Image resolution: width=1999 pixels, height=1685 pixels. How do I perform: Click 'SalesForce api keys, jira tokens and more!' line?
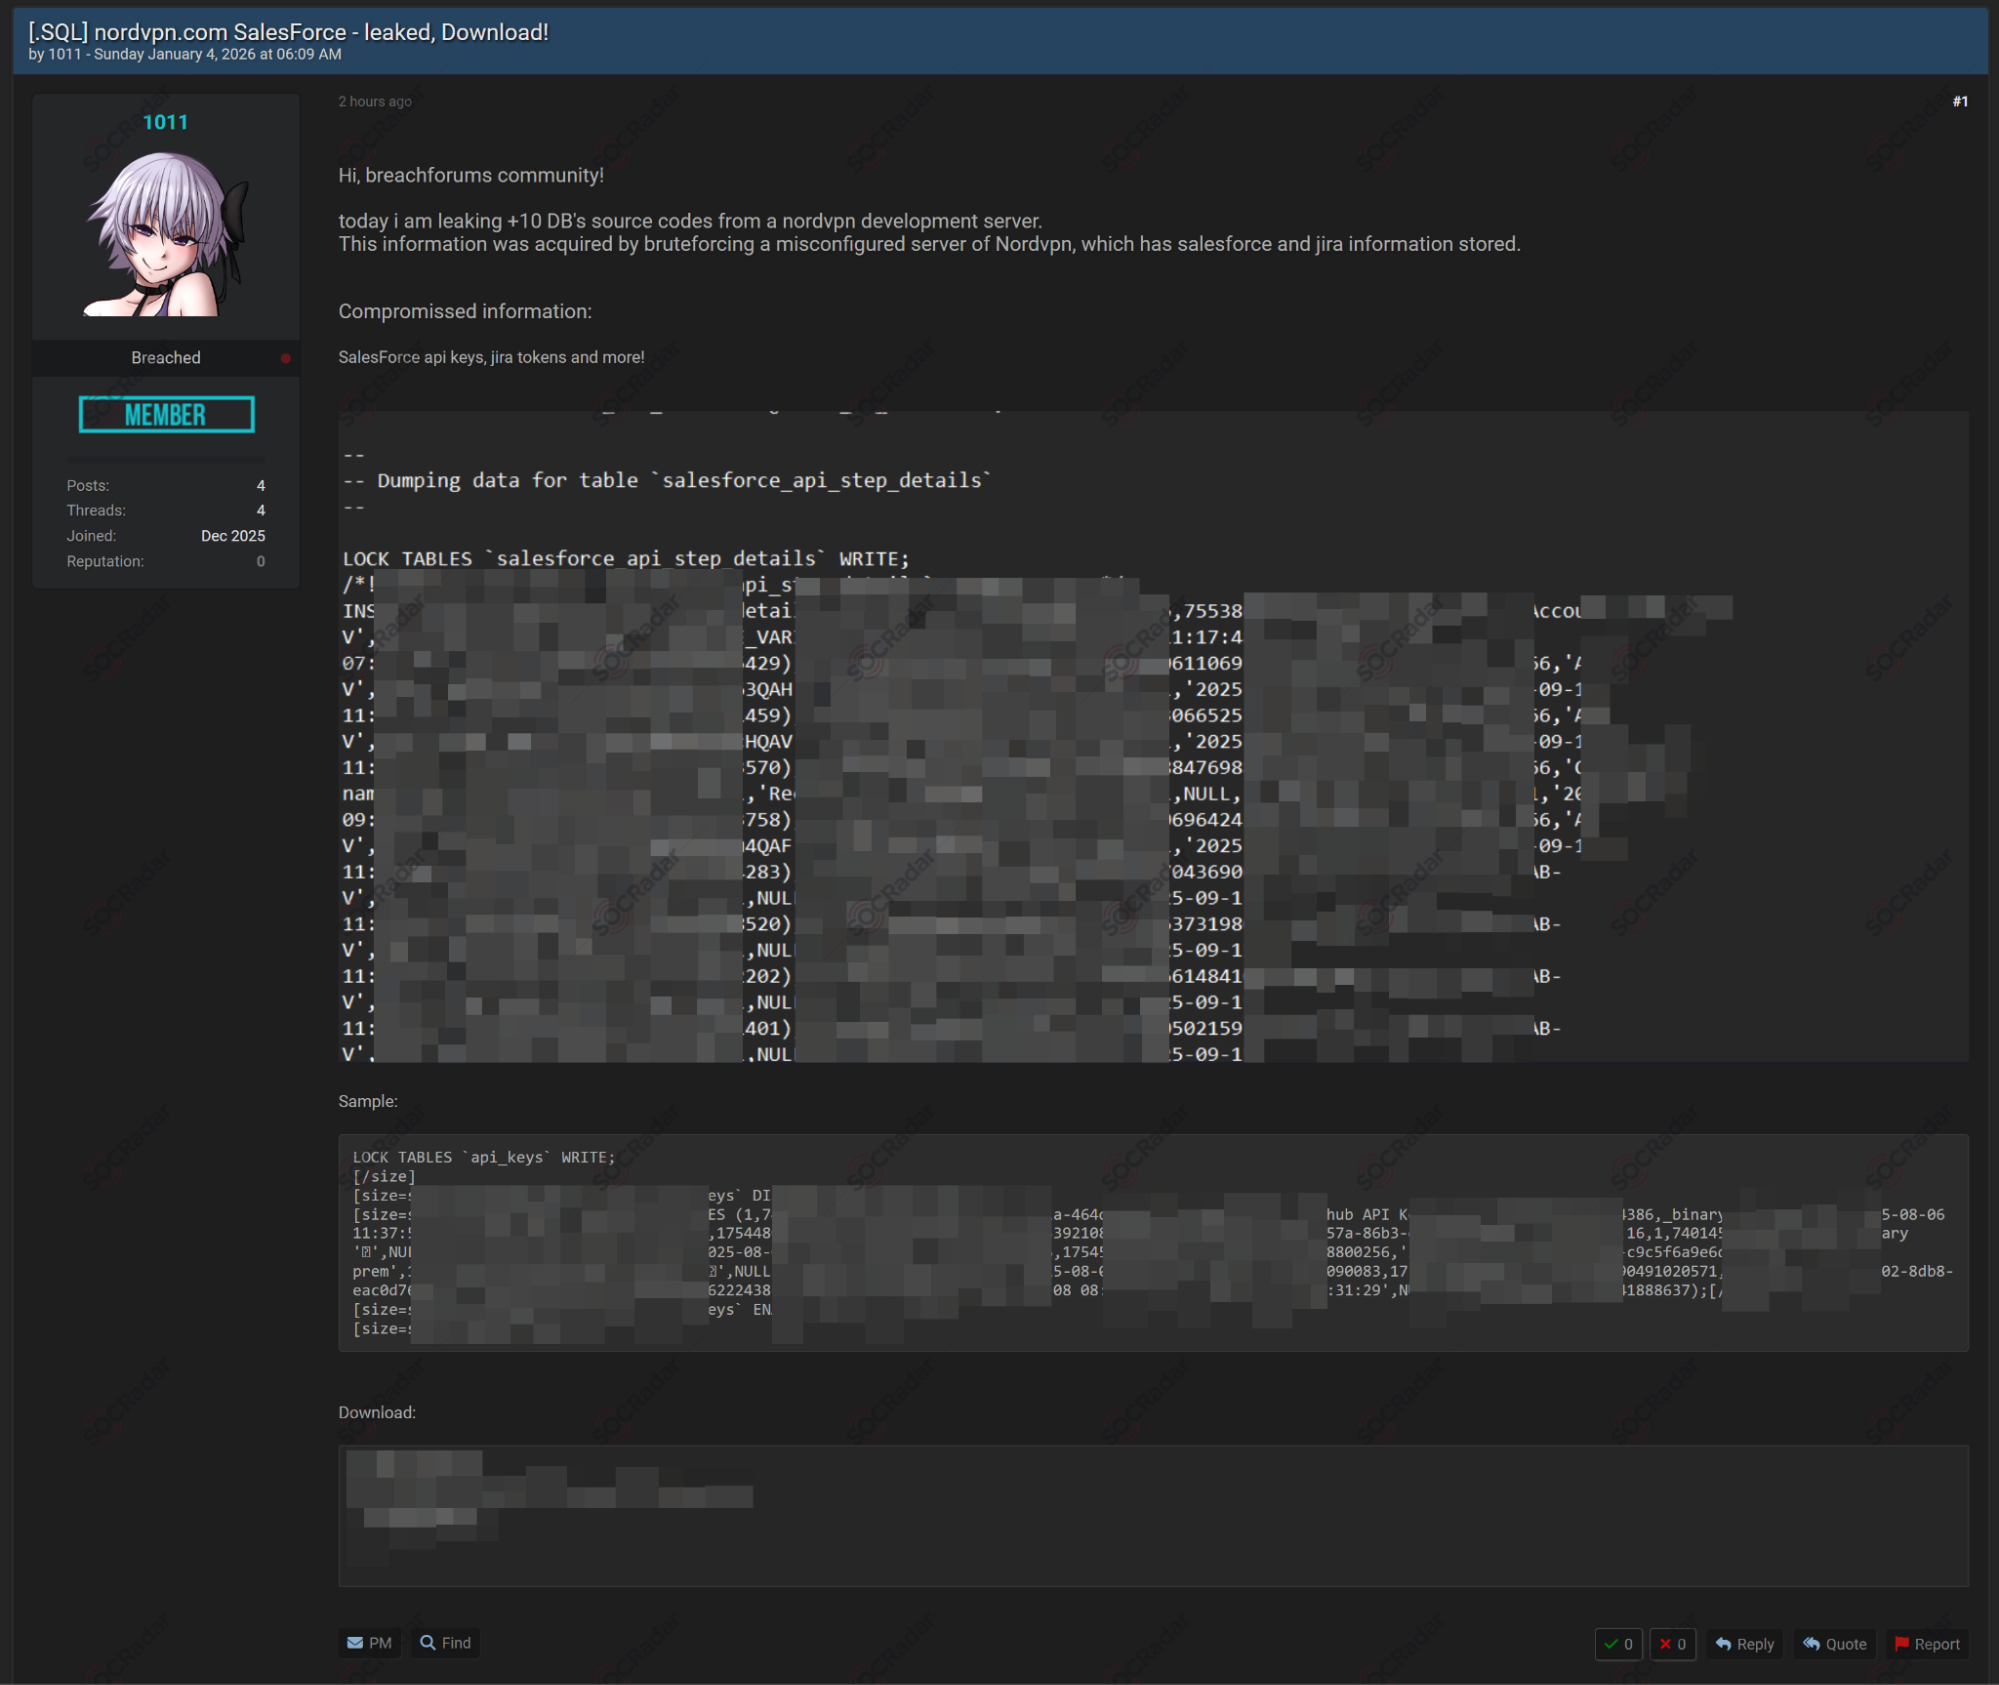(x=491, y=357)
